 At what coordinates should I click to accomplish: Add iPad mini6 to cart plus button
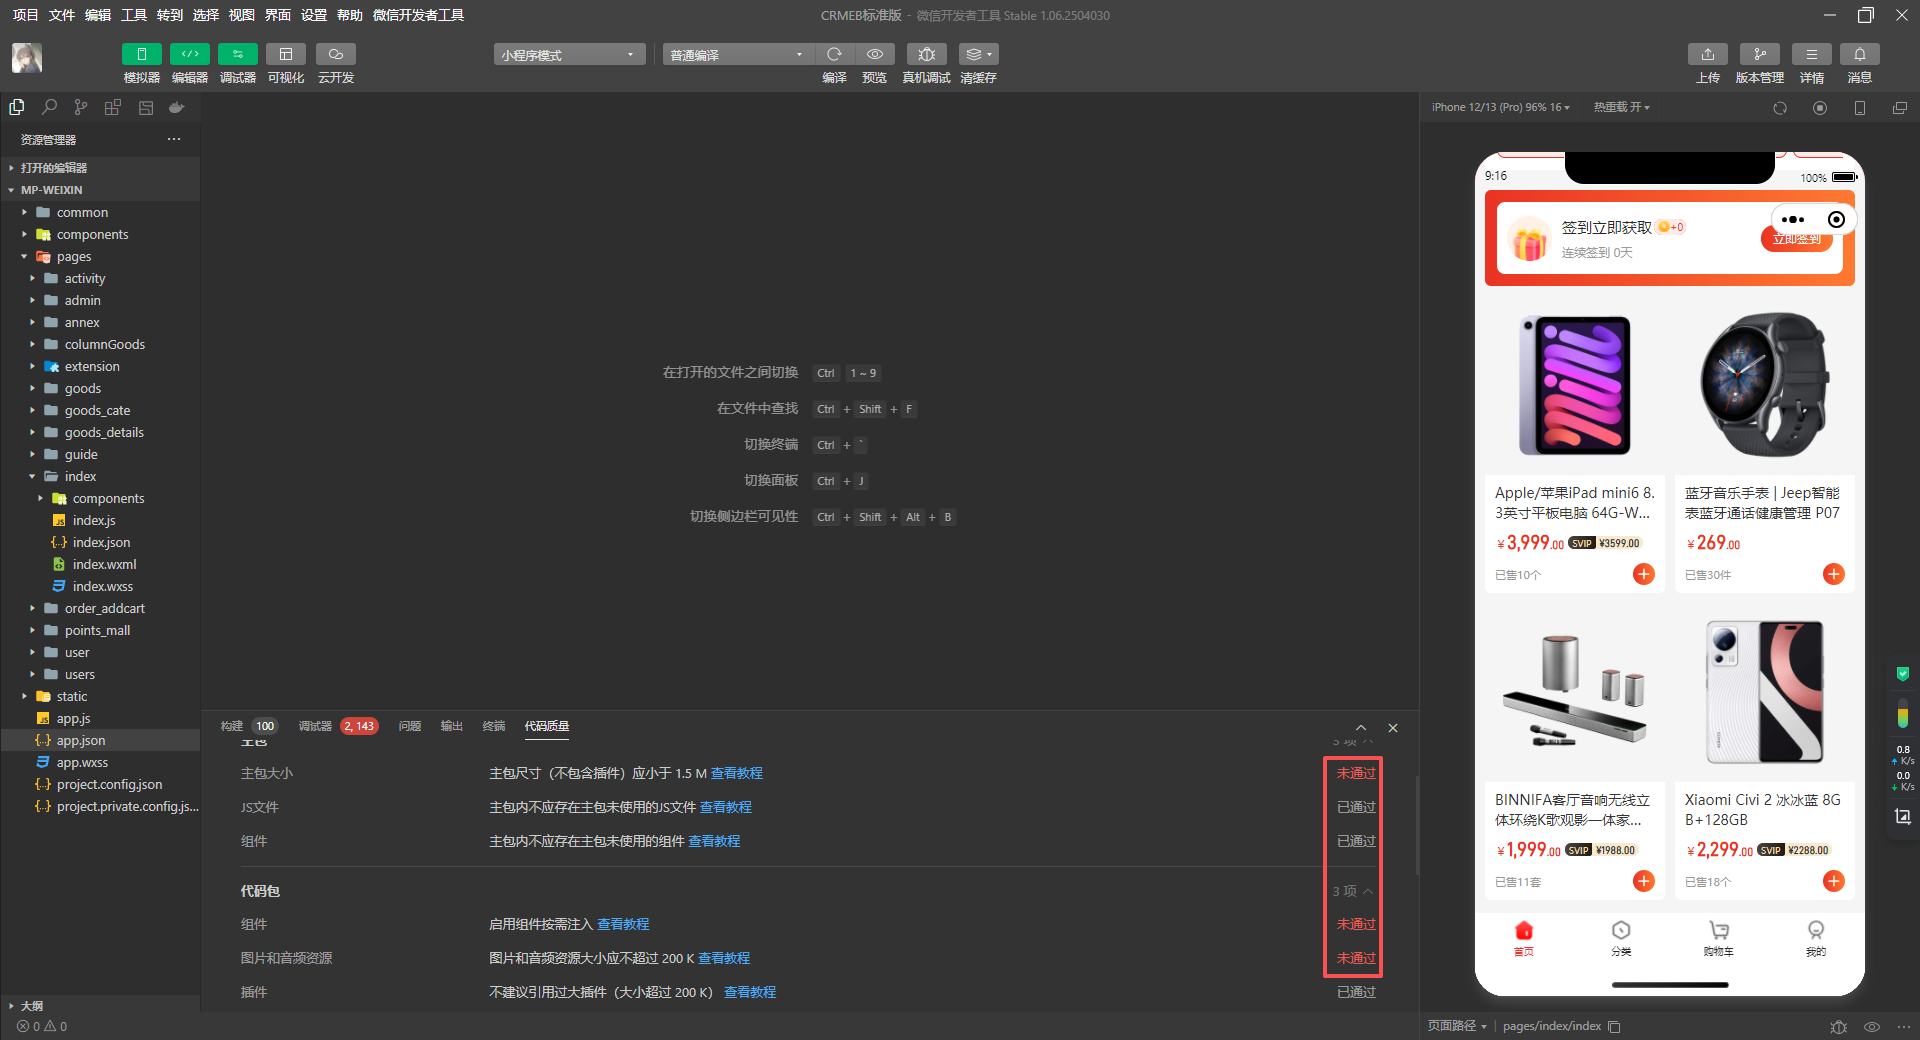[1644, 574]
